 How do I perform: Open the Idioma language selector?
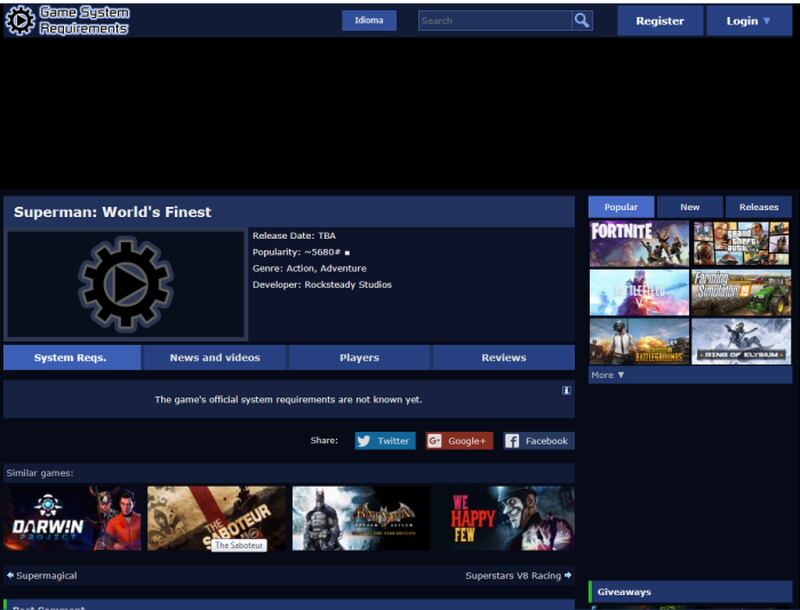point(369,20)
